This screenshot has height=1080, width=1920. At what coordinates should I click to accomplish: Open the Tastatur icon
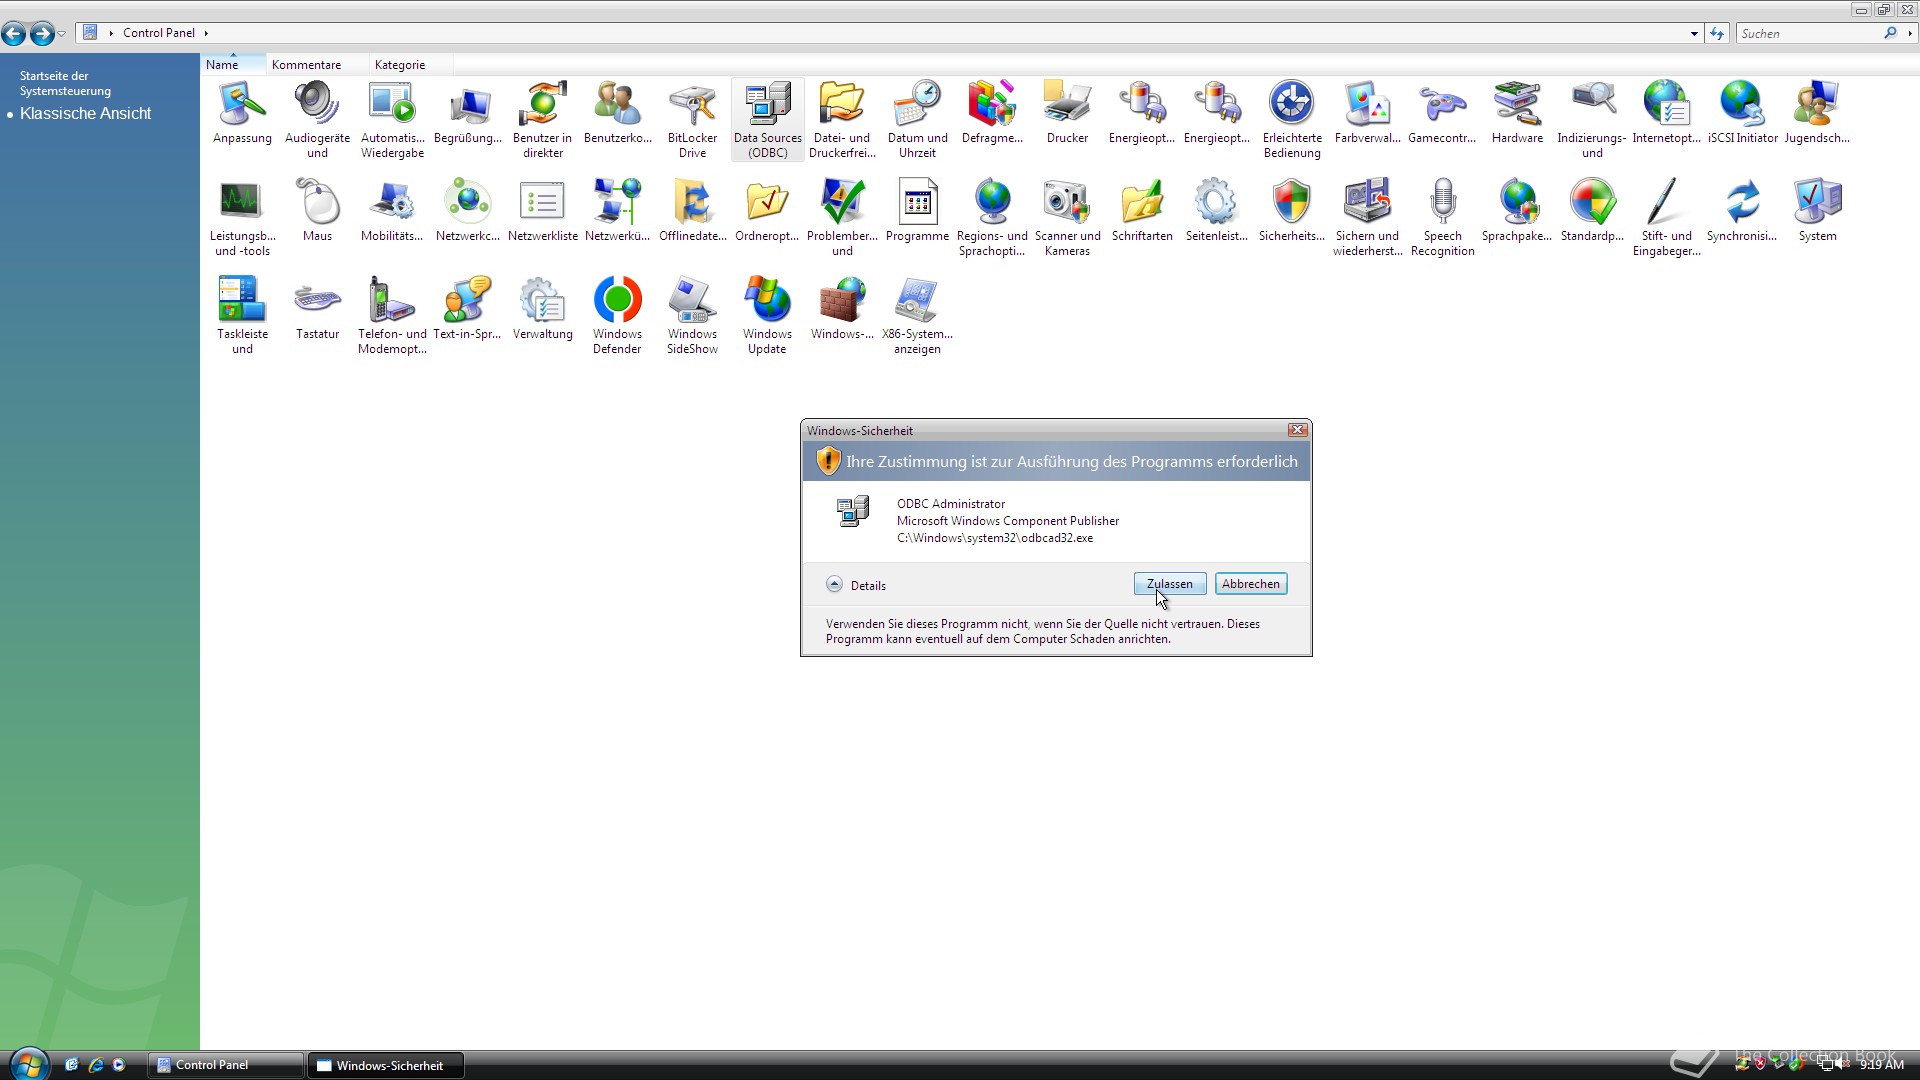317,309
